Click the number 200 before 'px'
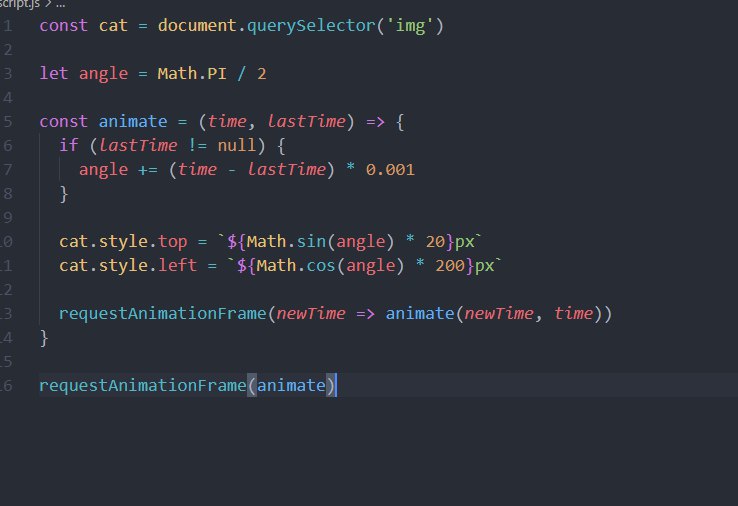 click(449, 265)
